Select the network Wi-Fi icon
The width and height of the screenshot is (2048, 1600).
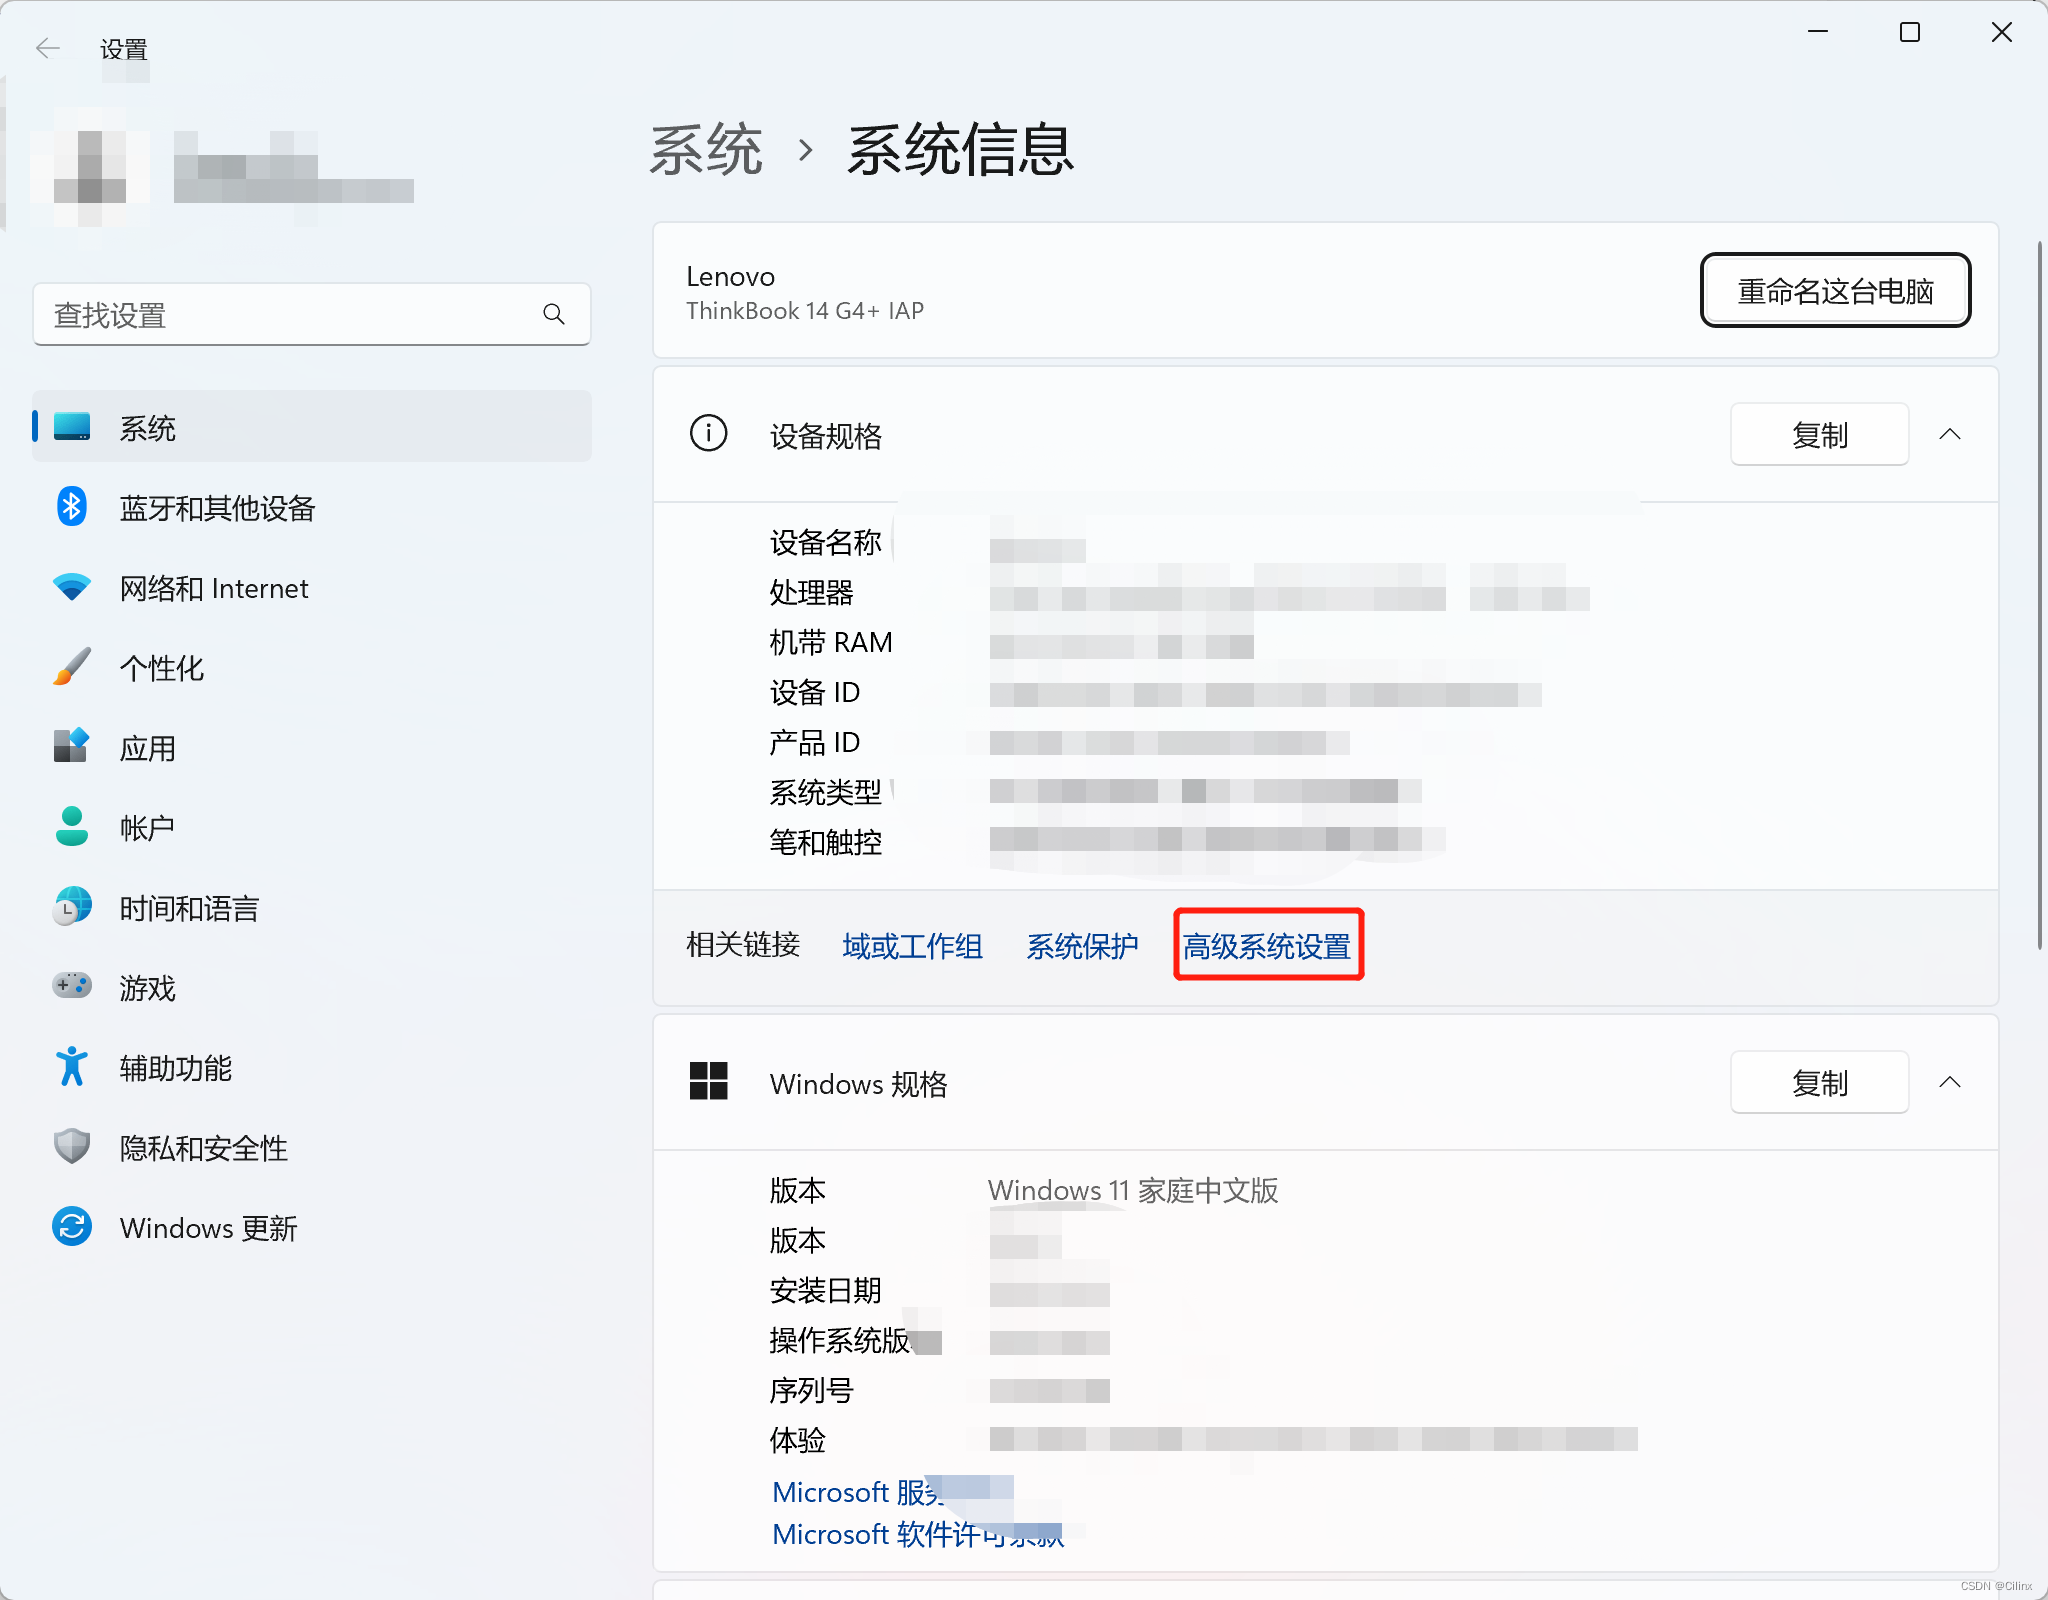point(71,587)
